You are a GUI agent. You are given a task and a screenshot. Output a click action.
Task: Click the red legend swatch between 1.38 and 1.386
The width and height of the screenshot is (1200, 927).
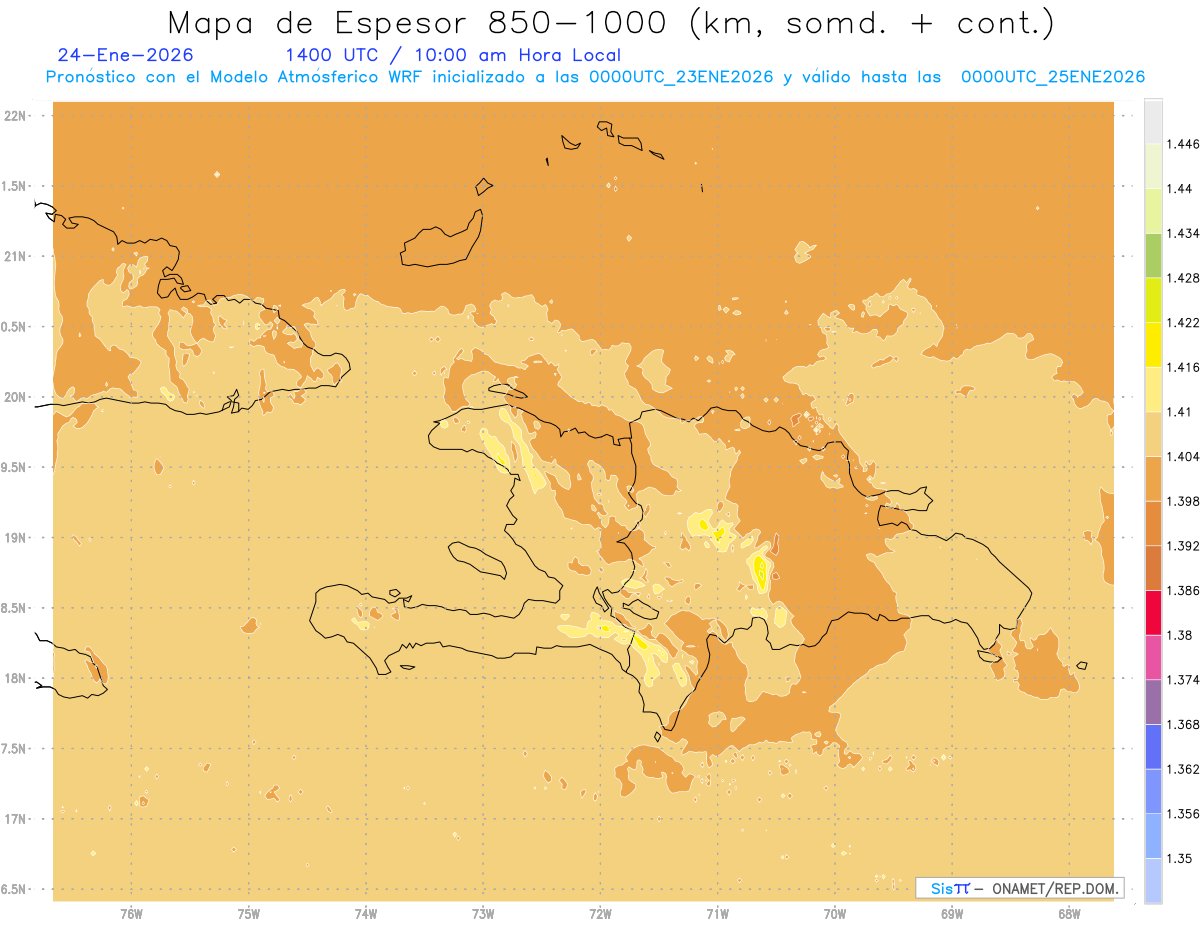click(x=1153, y=612)
